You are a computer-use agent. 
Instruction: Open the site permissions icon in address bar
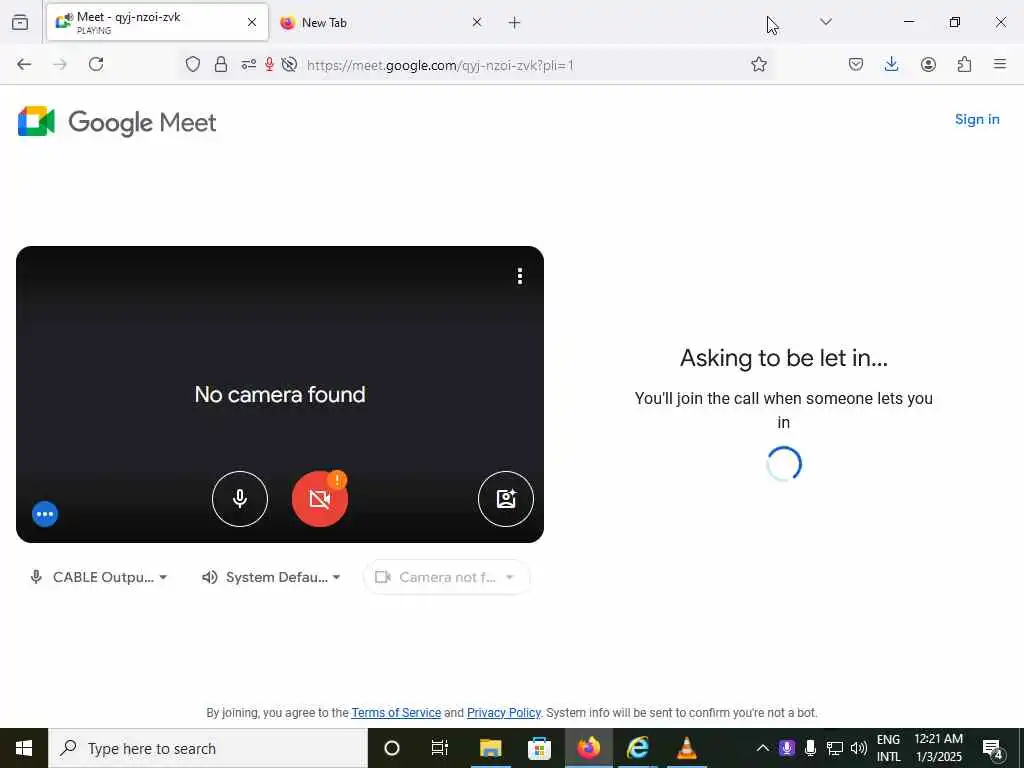[x=248, y=64]
